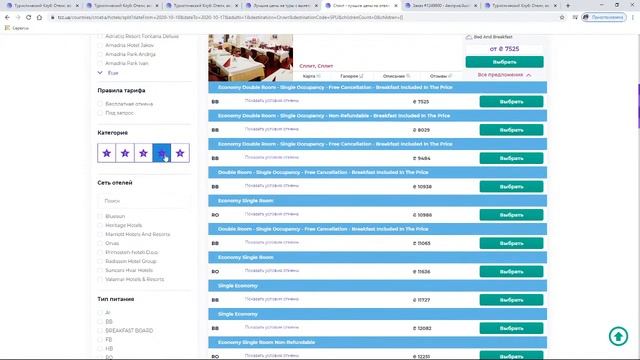Show cancellation terms for the 10938 offer
This screenshot has height=360, width=640.
(x=271, y=186)
